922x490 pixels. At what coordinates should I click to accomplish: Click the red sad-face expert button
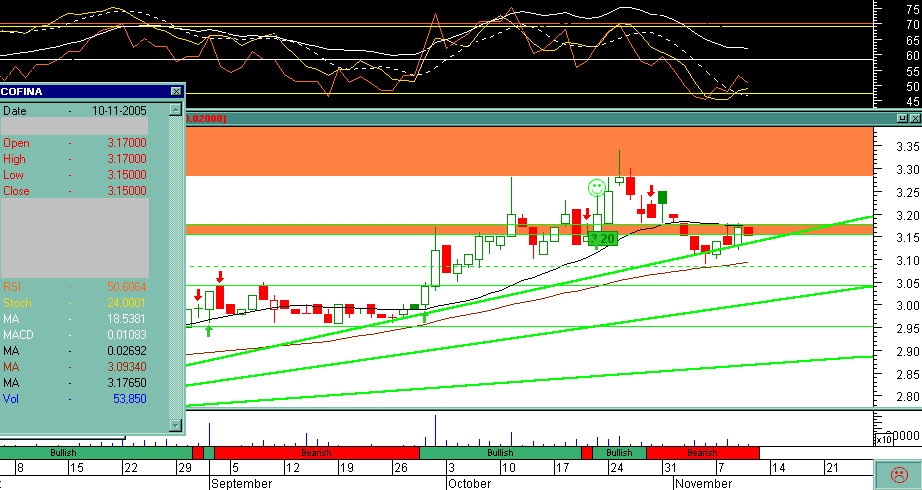pos(898,474)
